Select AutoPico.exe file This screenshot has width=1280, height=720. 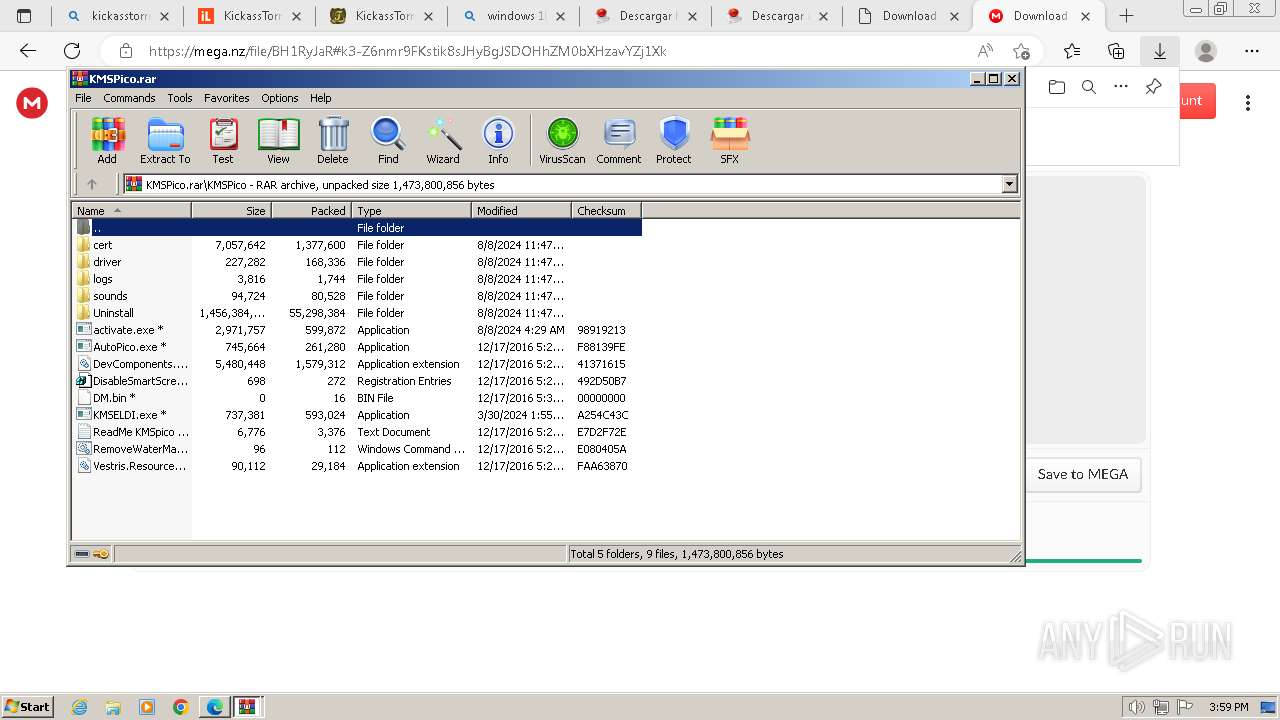coord(357,347)
